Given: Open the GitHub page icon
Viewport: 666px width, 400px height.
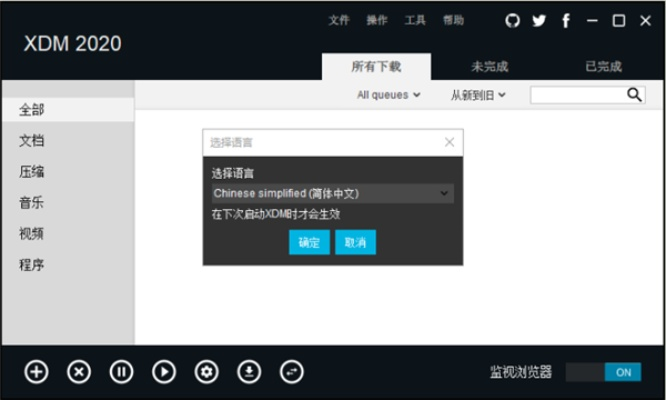Looking at the screenshot, I should click(x=513, y=20).
